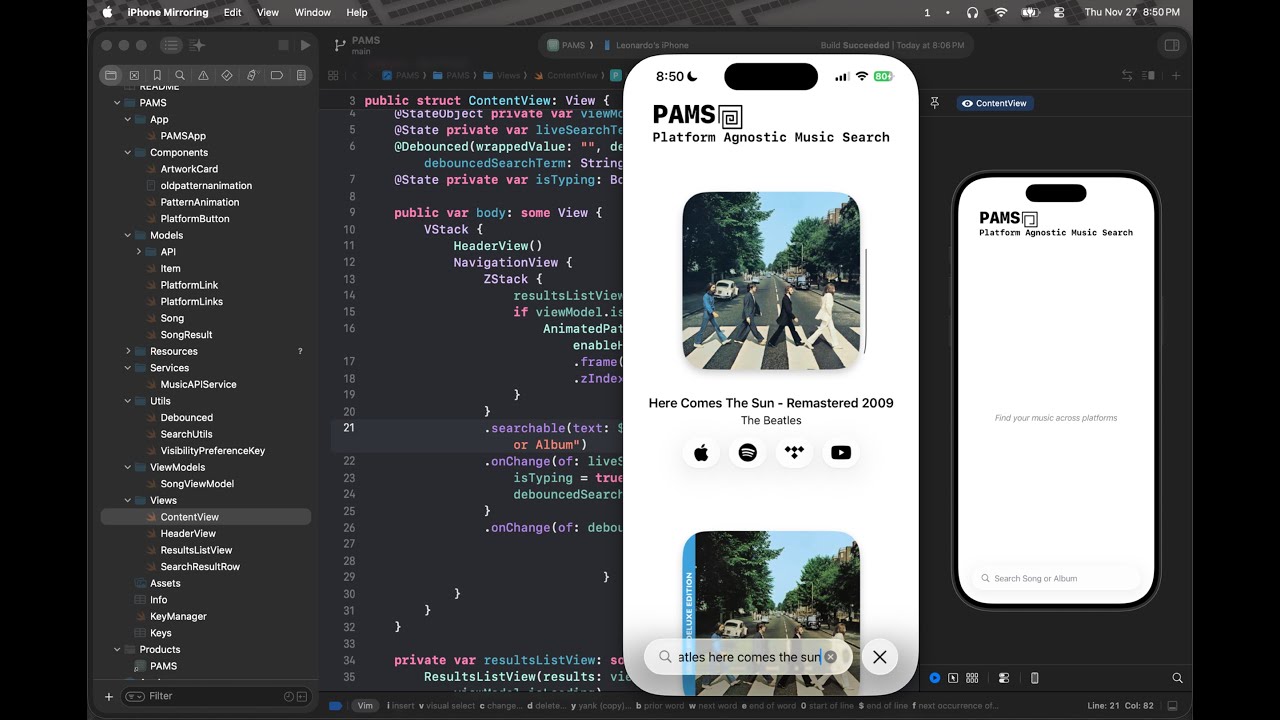Open Tidal link under Here Comes The Sun
This screenshot has height=720, width=1280.
pyautogui.click(x=794, y=453)
